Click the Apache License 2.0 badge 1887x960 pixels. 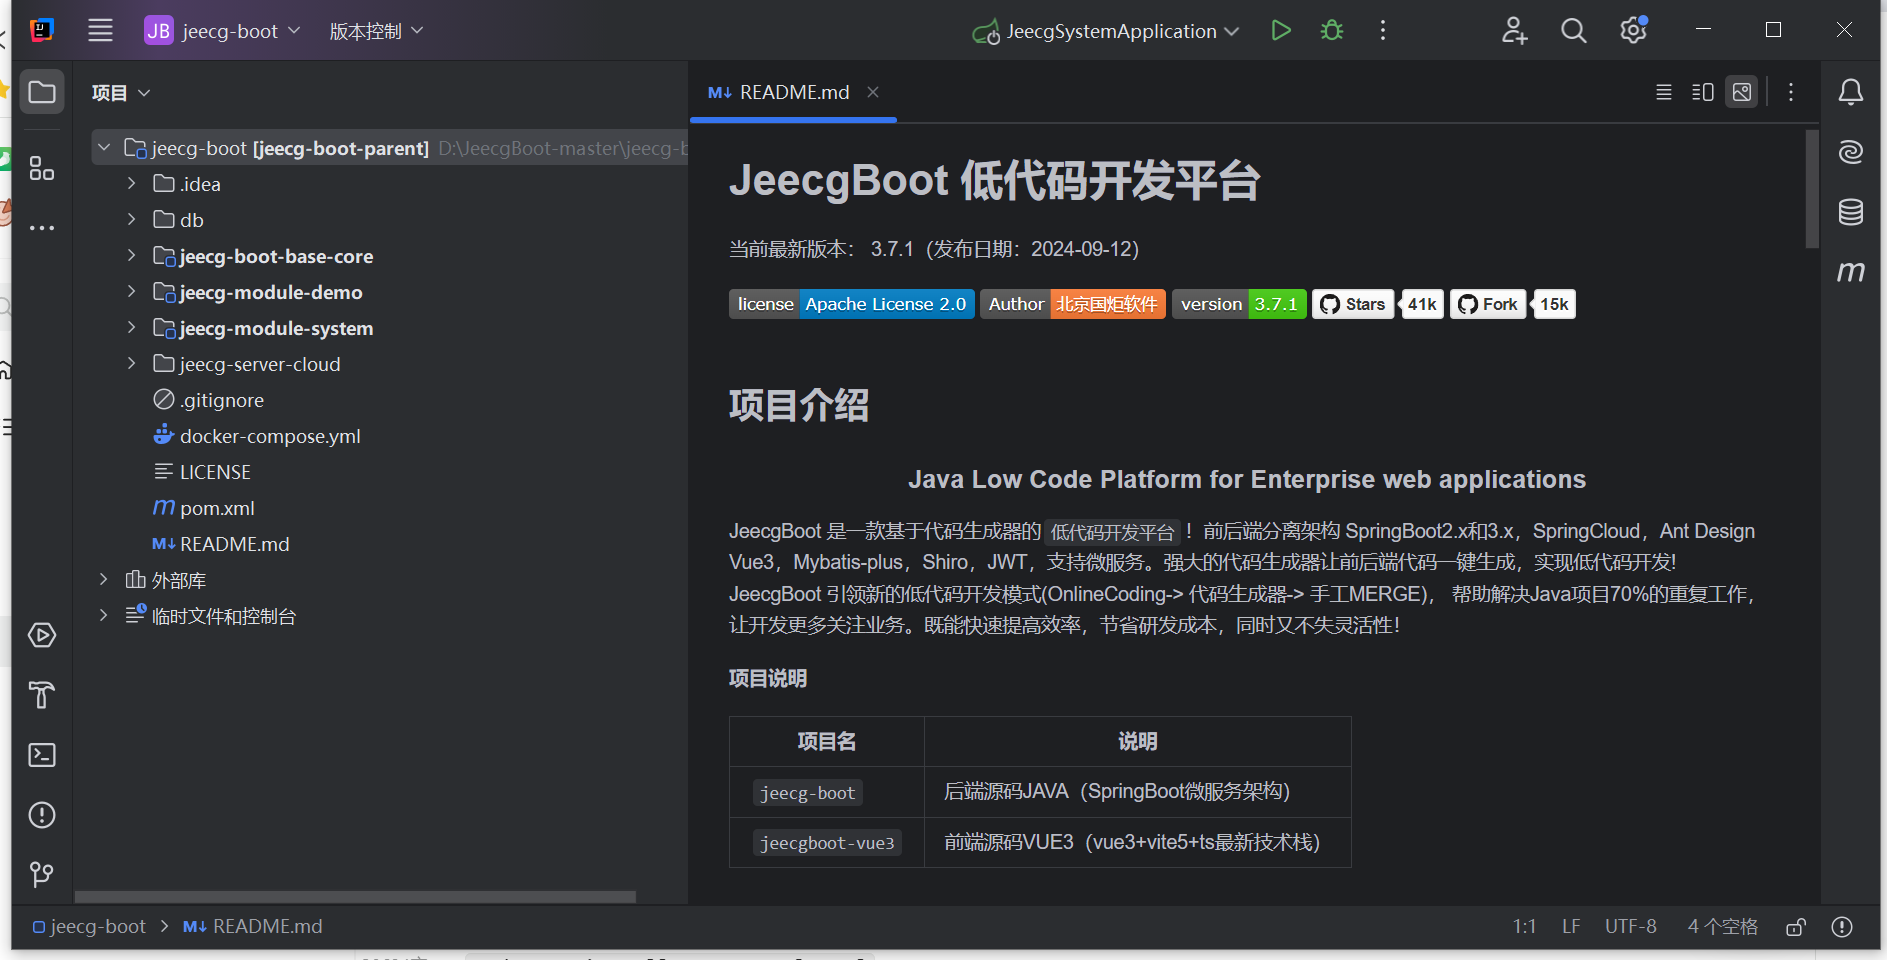point(852,304)
